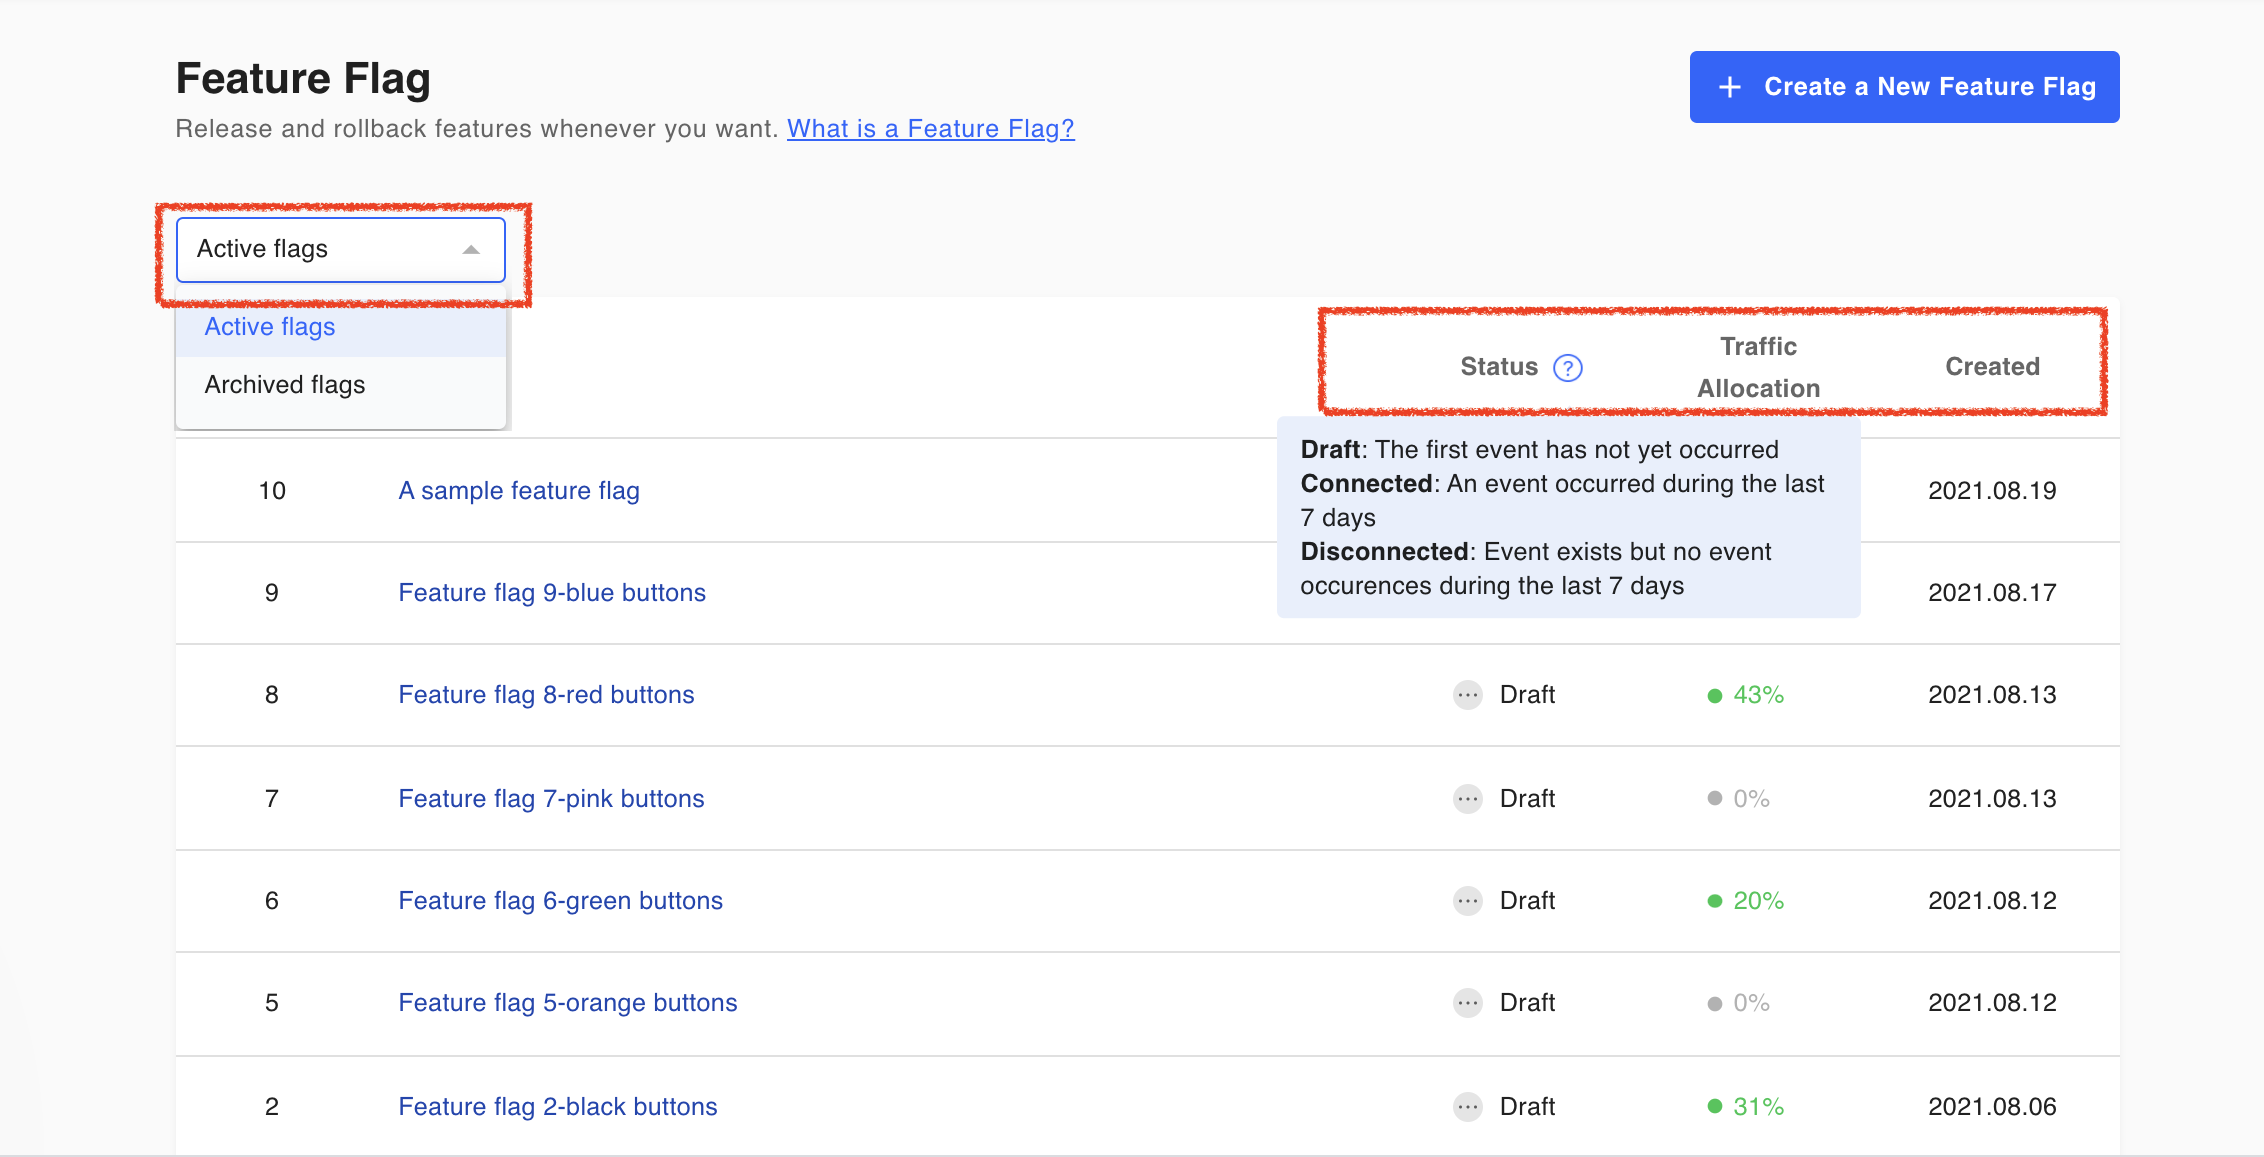Click green dot beside 43% allocation

[1714, 696]
